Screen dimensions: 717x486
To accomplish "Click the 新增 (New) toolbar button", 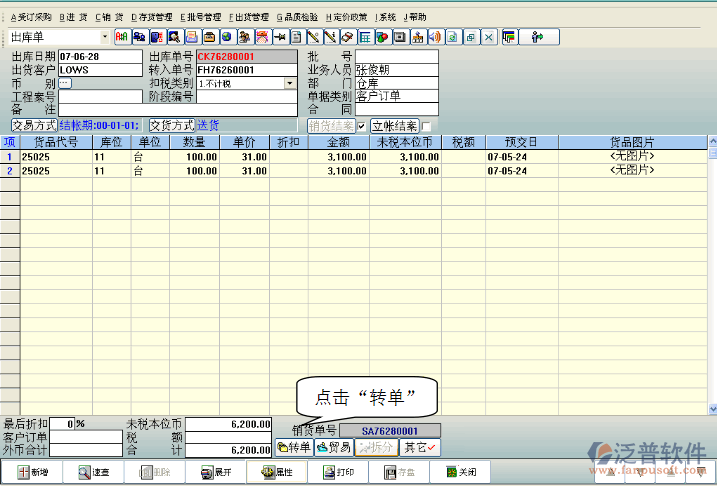I will [31, 472].
